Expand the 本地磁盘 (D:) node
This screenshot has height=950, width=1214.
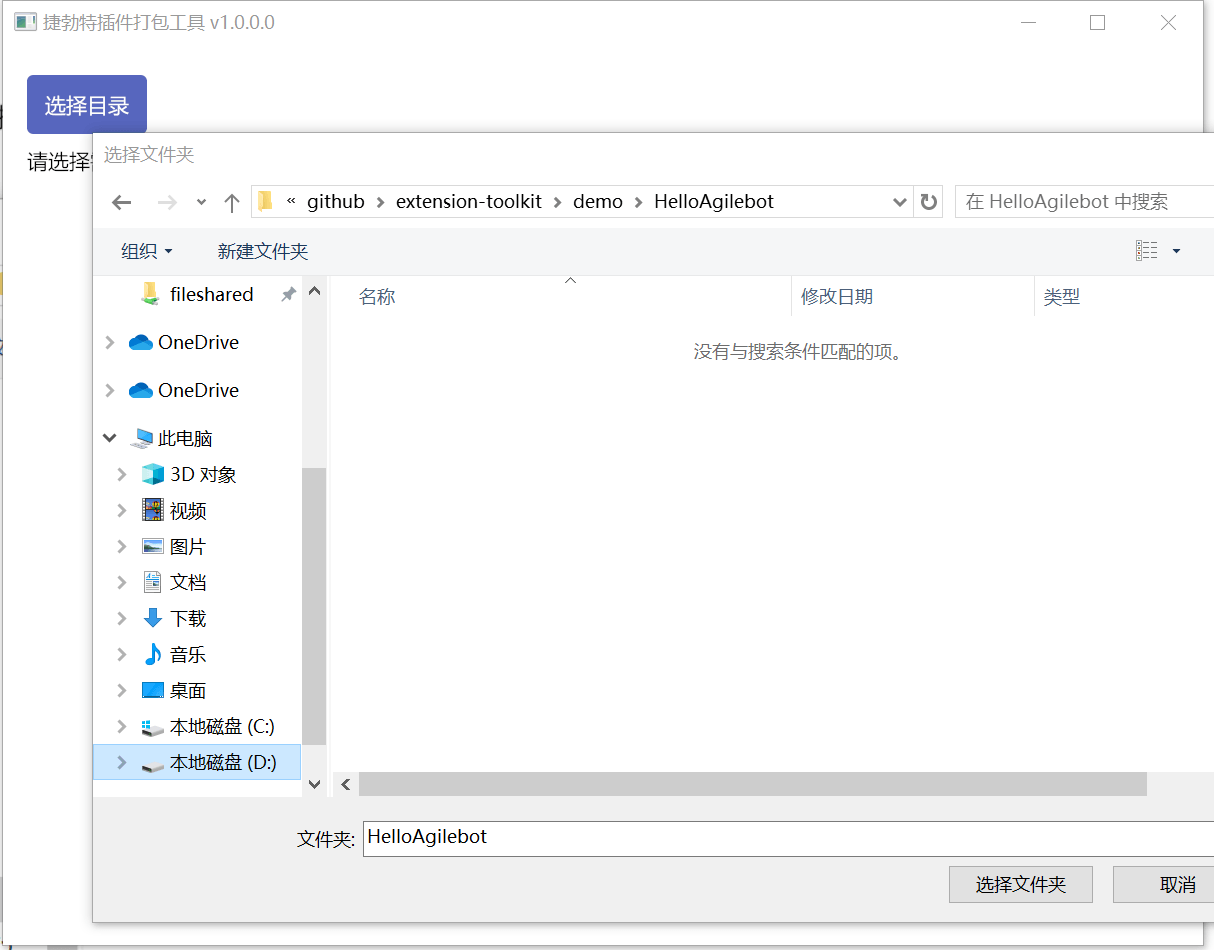[122, 762]
